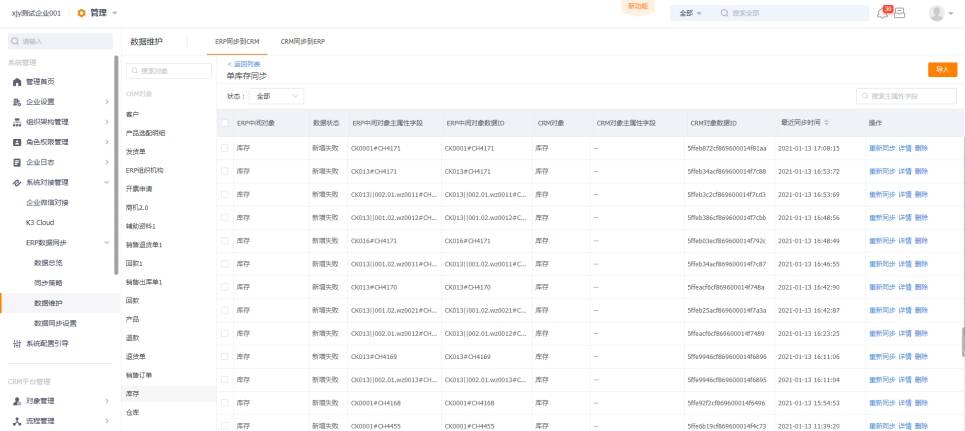
Task: Expand the 组织架构管理 menu chevron
Action: click(106, 122)
